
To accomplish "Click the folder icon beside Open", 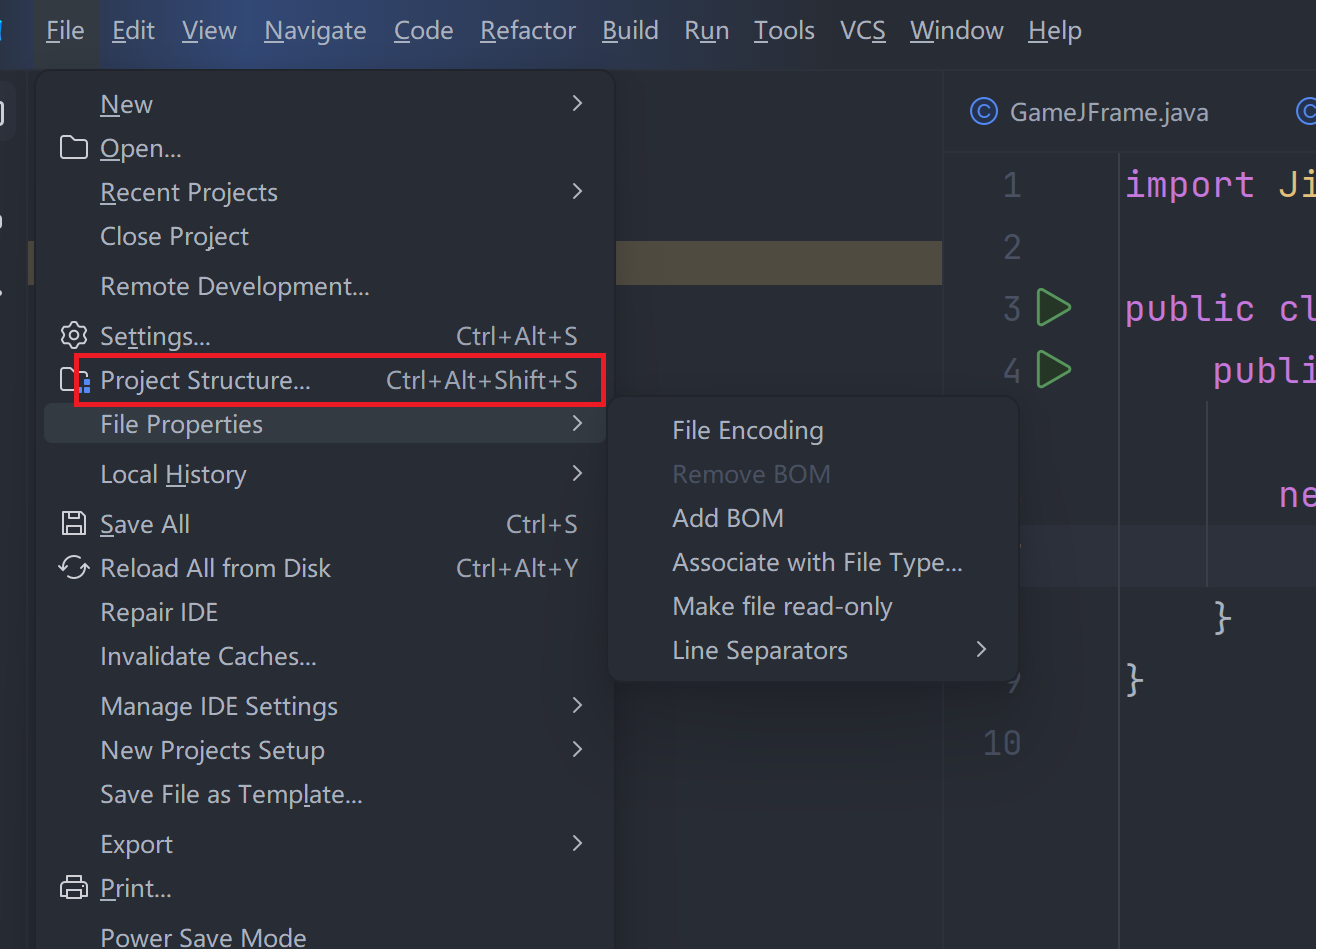I will (74, 147).
